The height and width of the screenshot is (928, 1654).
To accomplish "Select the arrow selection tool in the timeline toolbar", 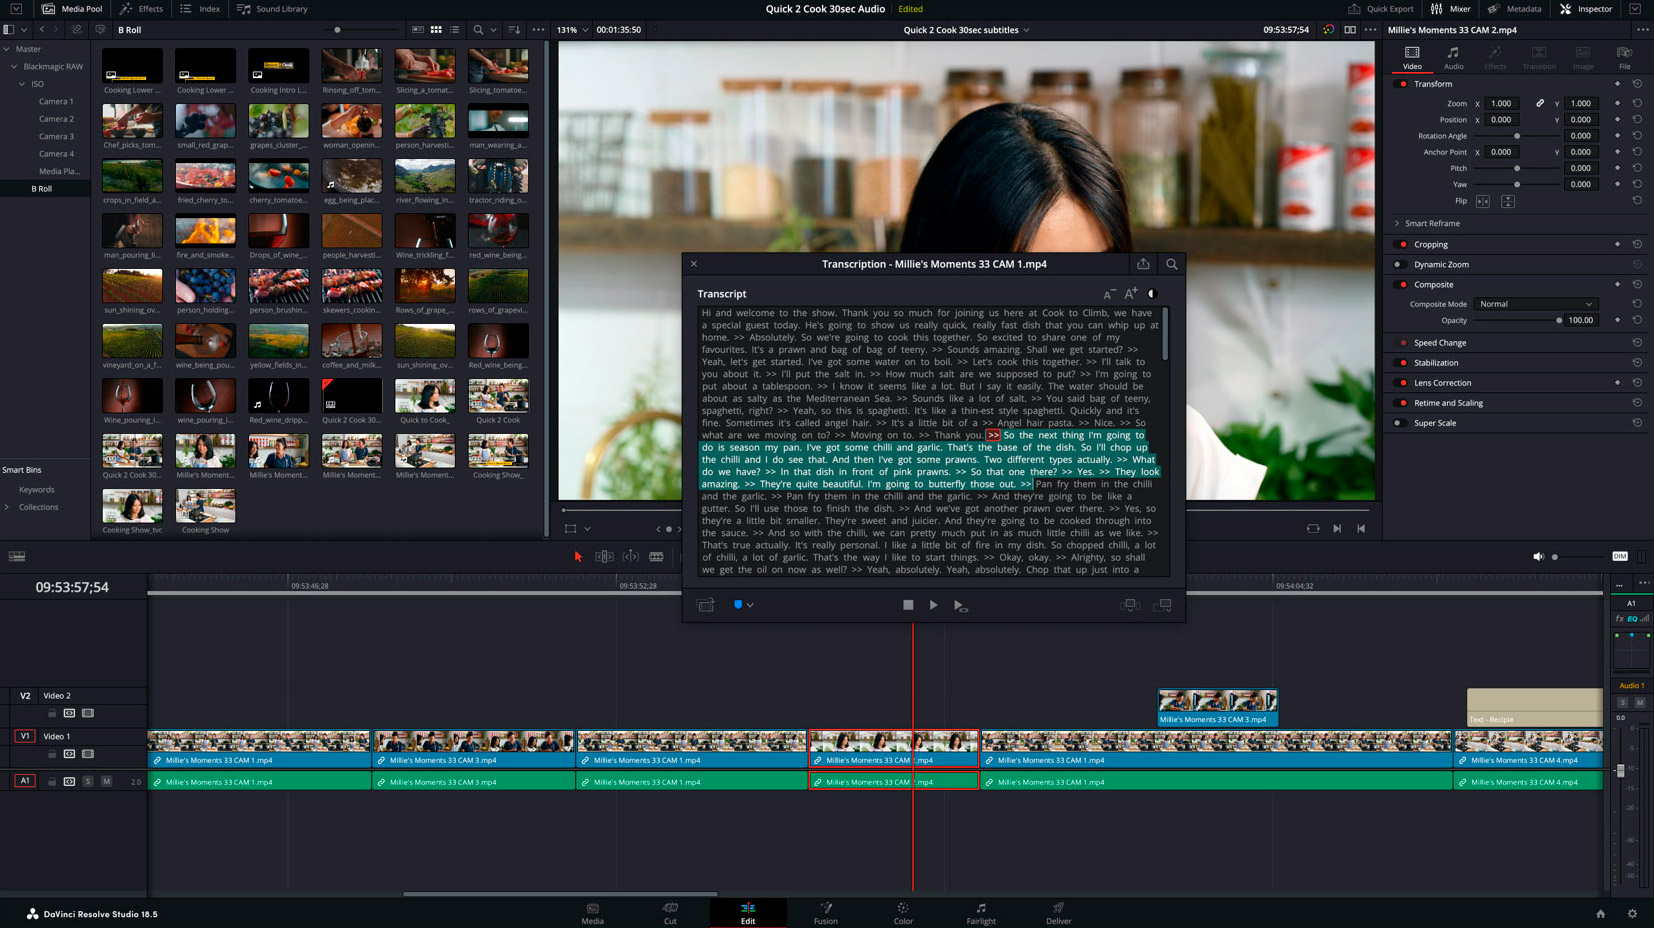I will (578, 557).
